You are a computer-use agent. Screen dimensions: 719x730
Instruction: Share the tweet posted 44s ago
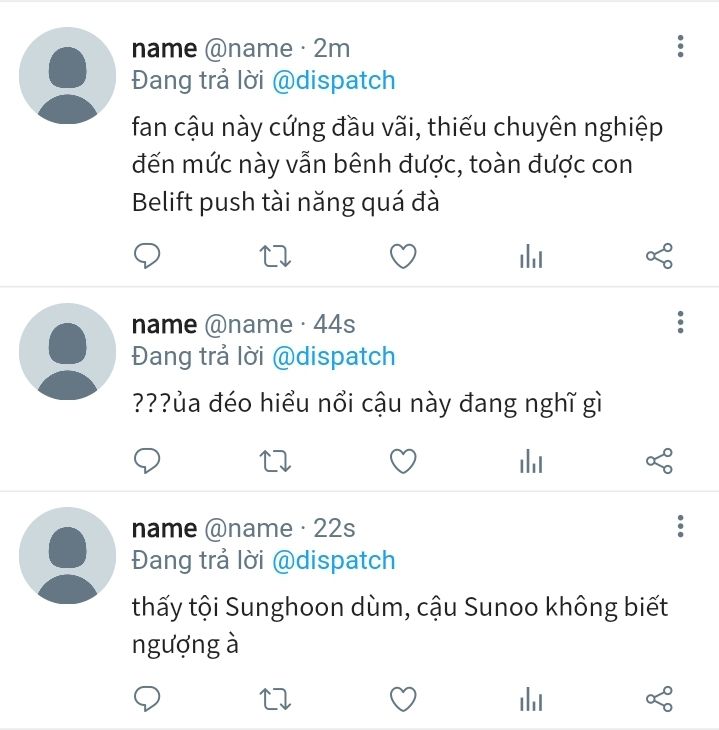(x=659, y=461)
